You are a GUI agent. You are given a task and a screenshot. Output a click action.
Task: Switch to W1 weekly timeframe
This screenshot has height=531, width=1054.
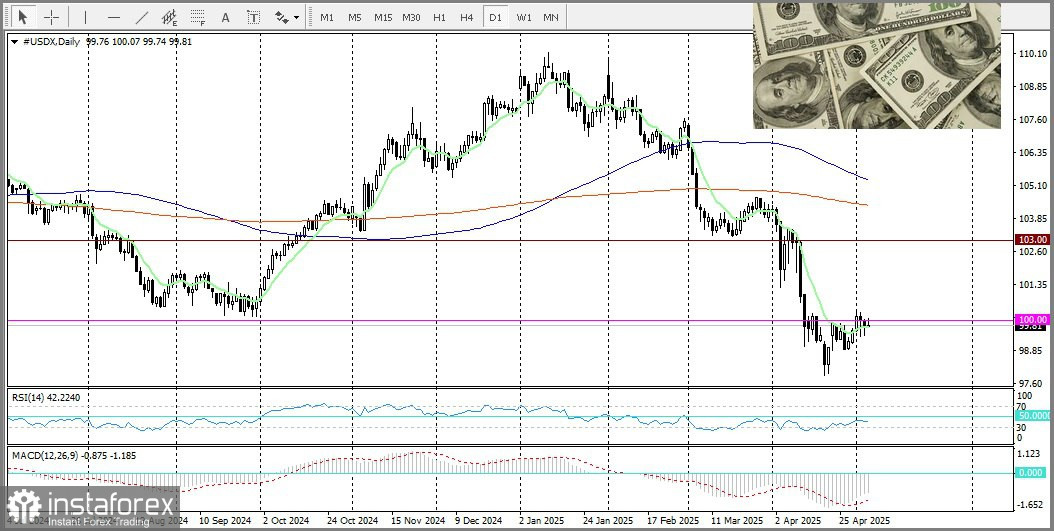[524, 17]
